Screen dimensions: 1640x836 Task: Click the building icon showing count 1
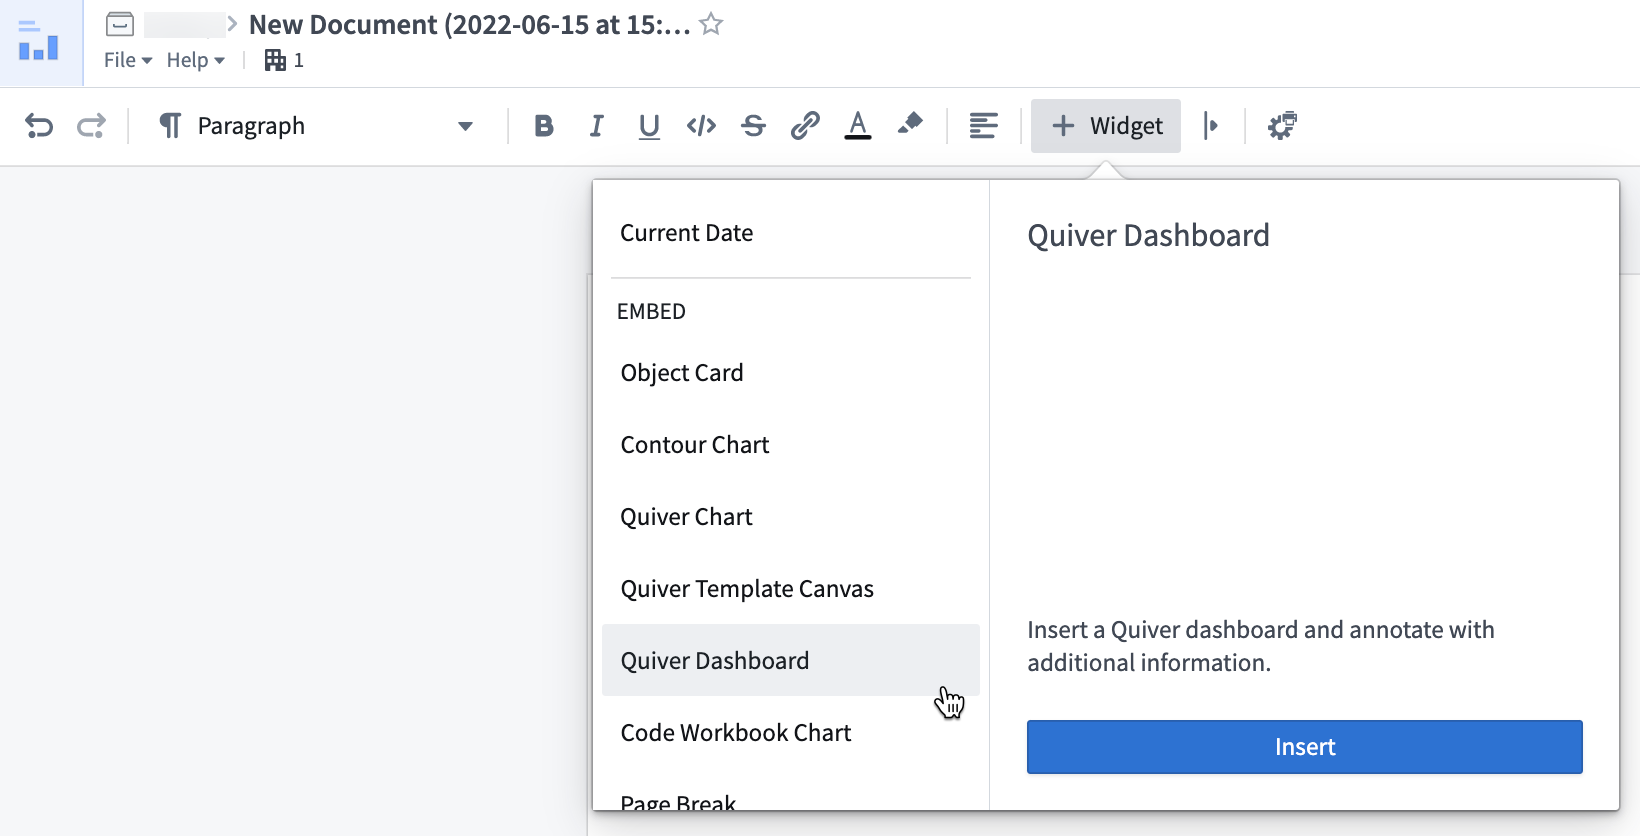point(284,60)
